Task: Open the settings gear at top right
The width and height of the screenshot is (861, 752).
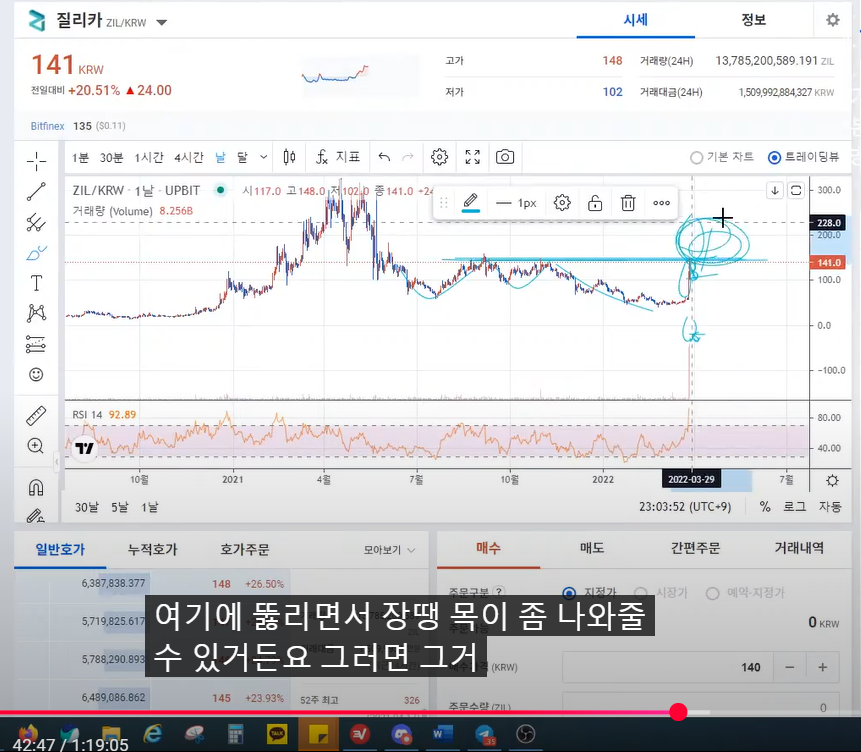Action: (833, 20)
